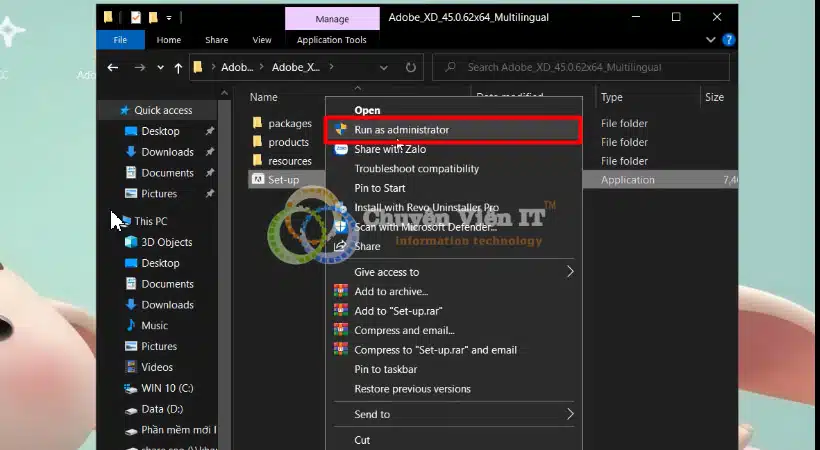Choose Cut in the context menu
This screenshot has height=450, width=820.
[454, 440]
